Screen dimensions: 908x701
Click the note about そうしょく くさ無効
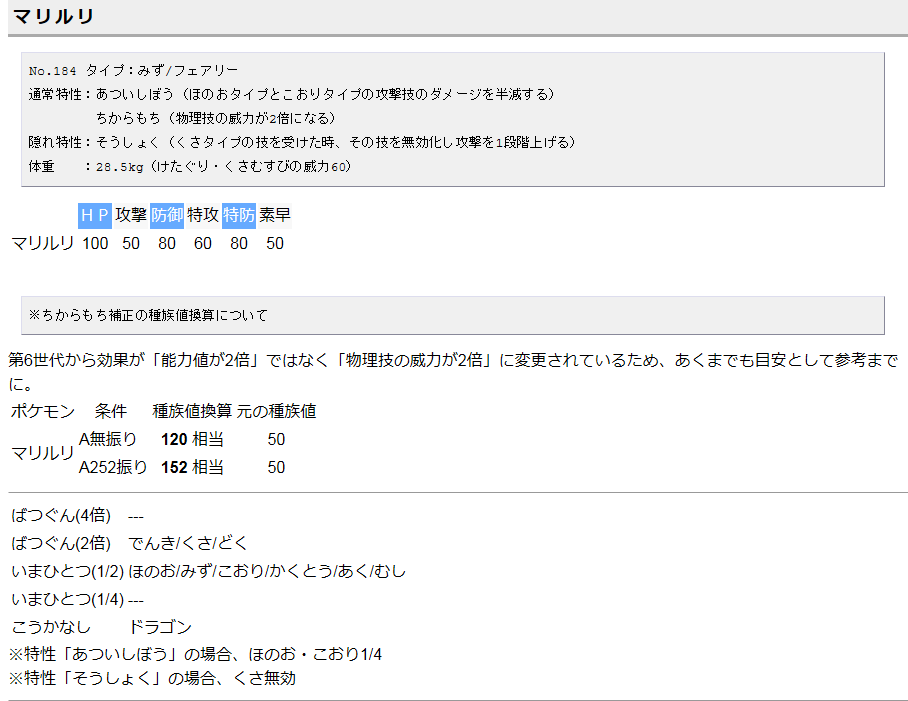click(152, 678)
